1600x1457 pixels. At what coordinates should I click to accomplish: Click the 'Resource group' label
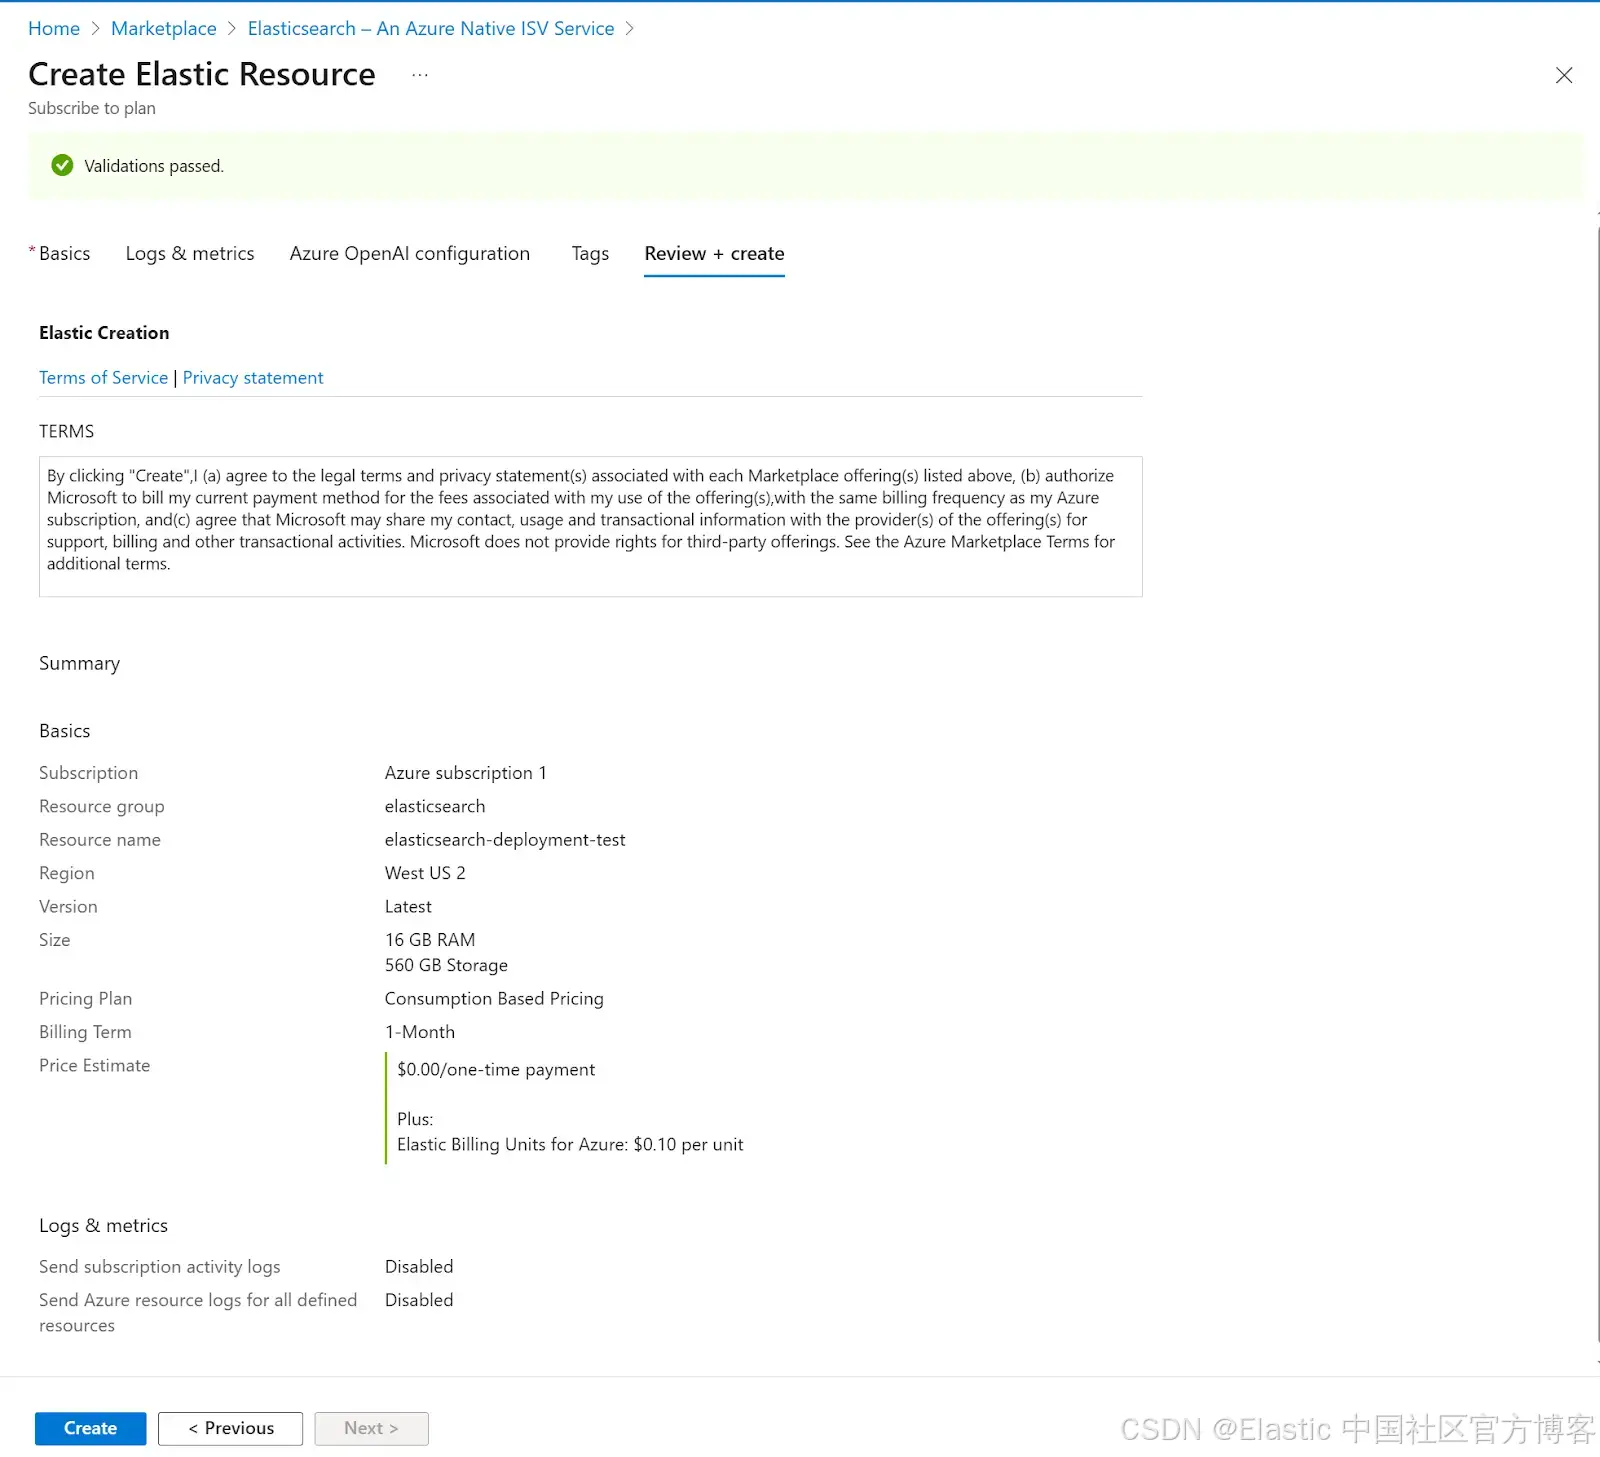click(x=102, y=806)
